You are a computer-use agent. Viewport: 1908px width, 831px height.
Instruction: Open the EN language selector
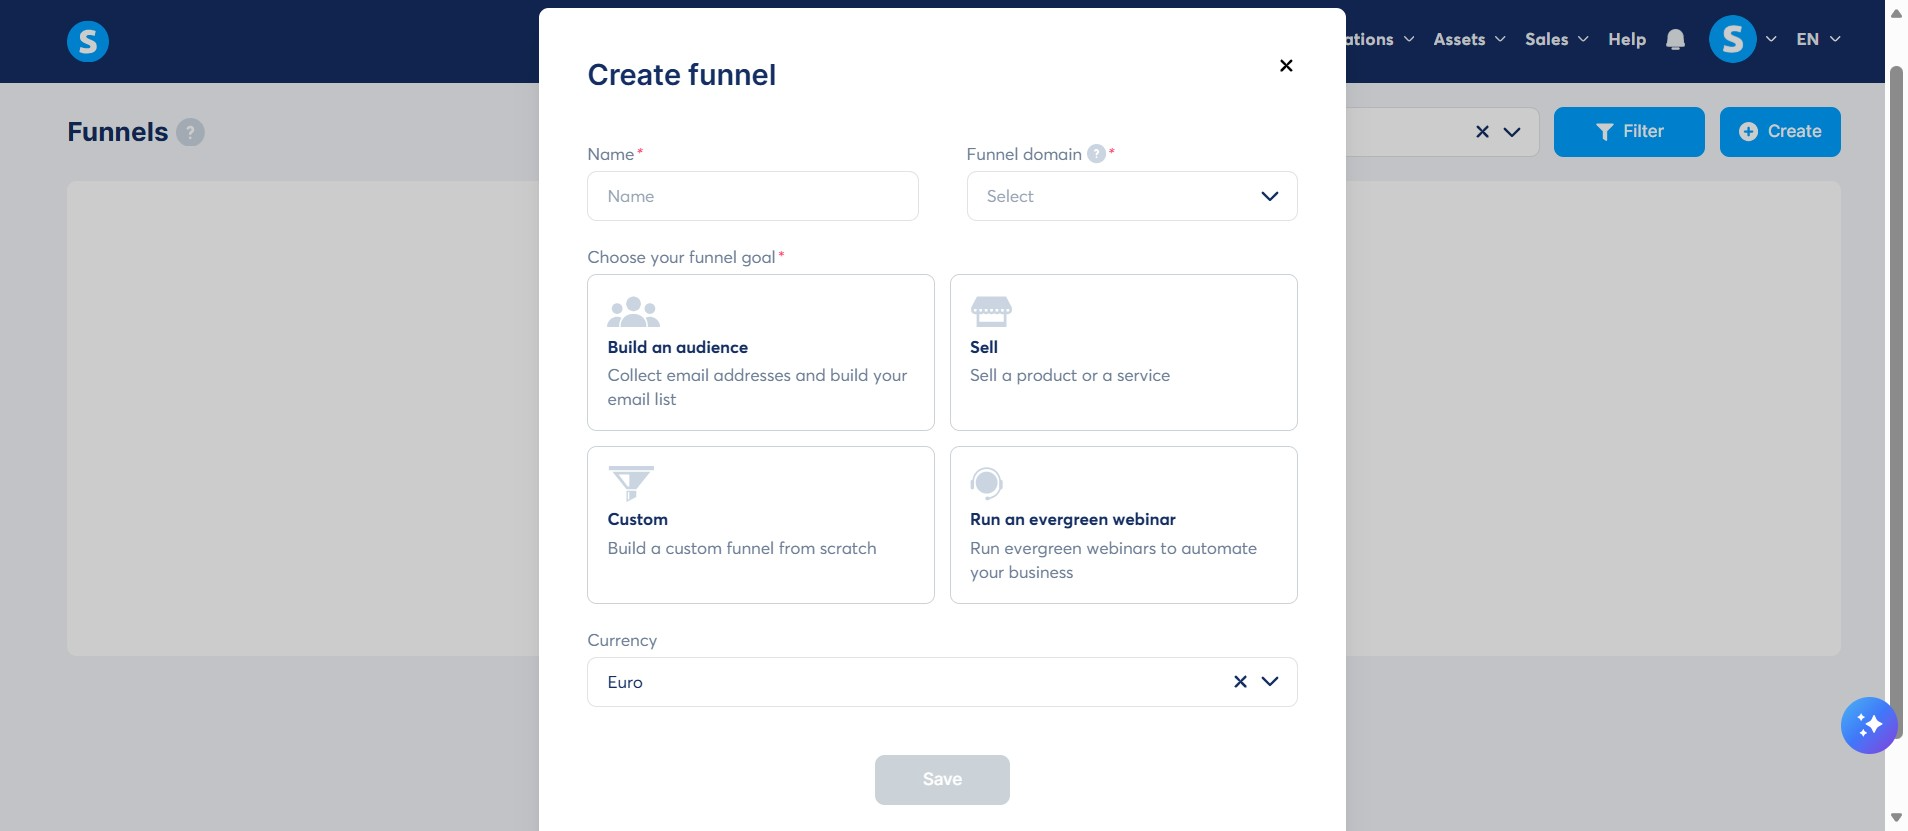(1818, 39)
